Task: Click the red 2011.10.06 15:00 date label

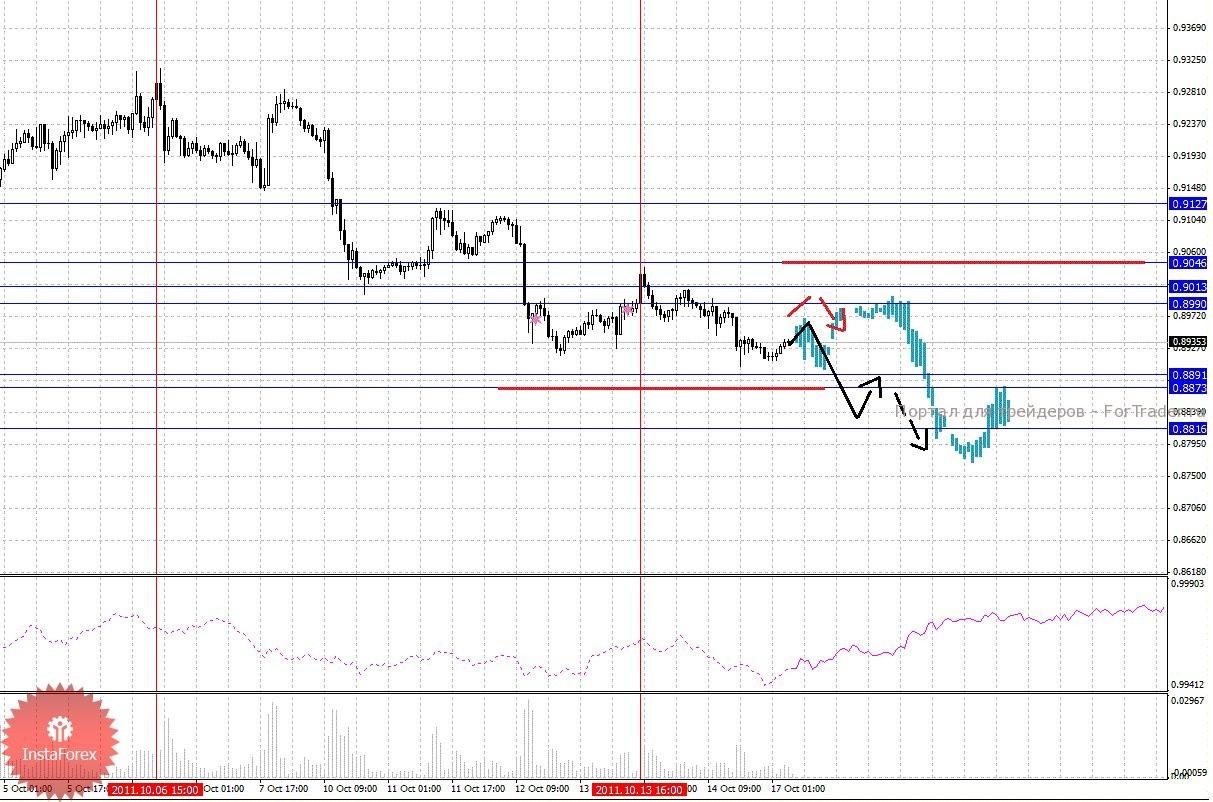Action: pyautogui.click(x=155, y=789)
